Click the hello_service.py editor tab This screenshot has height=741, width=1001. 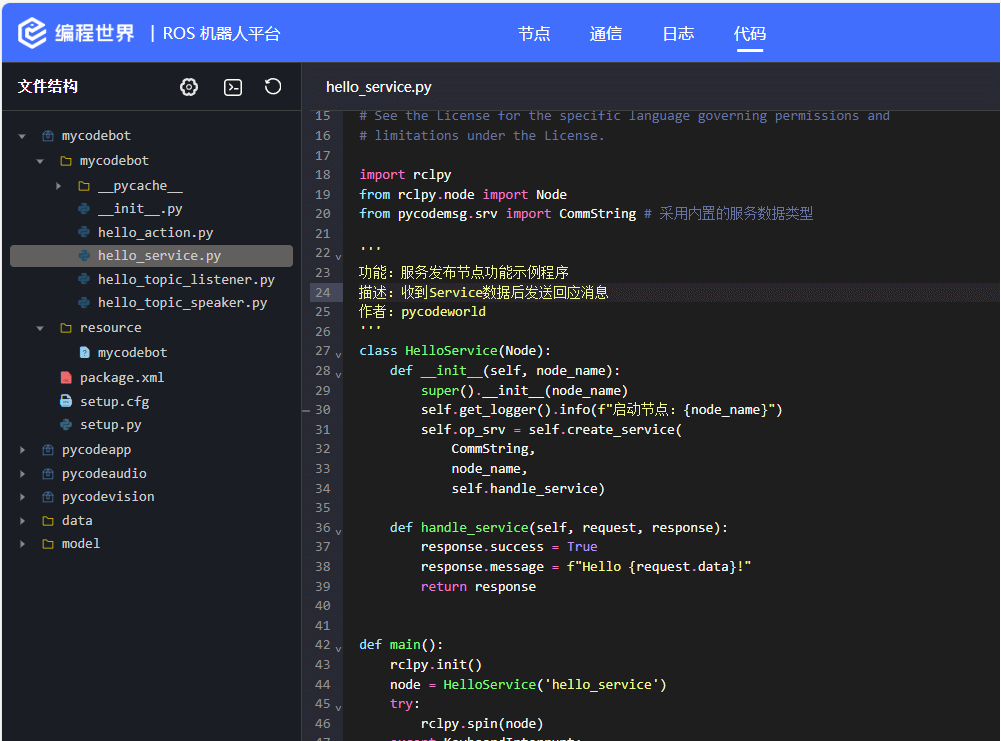pos(379,87)
